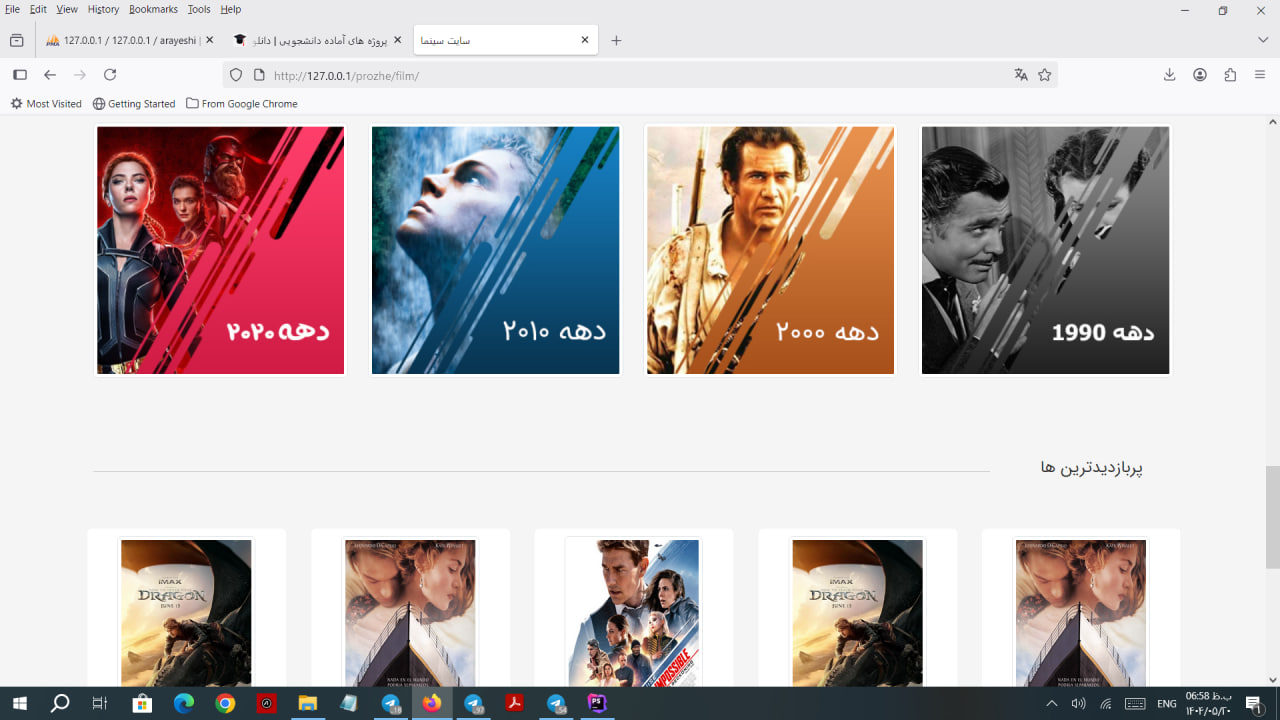Bookmark this page with the star icon
The image size is (1280, 720).
1045,75
